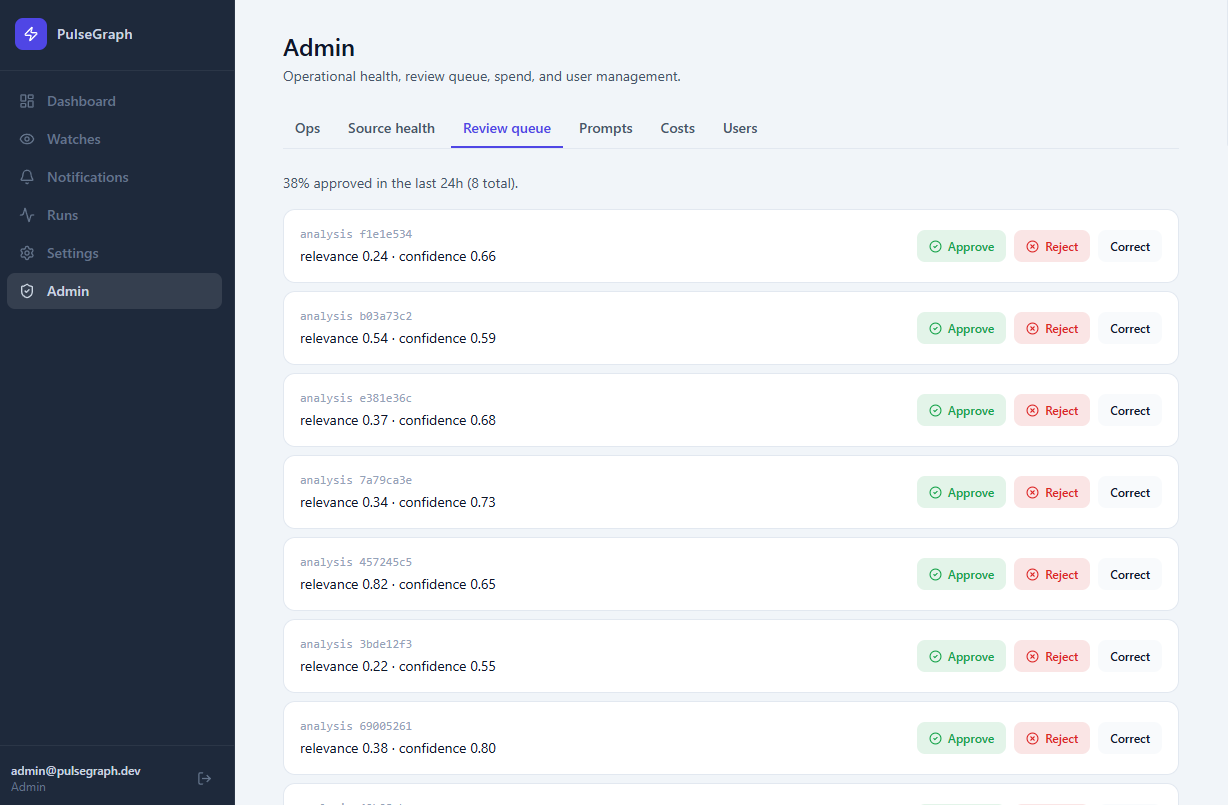Click the Watches eye icon

(x=27, y=139)
